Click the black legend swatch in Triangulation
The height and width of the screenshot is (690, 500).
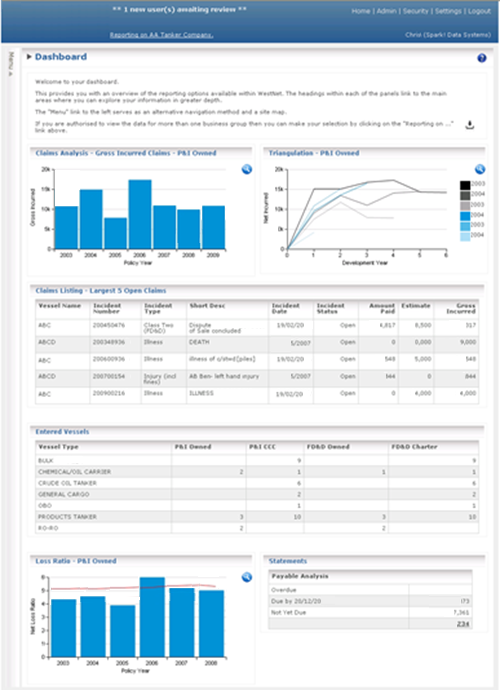click(465, 185)
